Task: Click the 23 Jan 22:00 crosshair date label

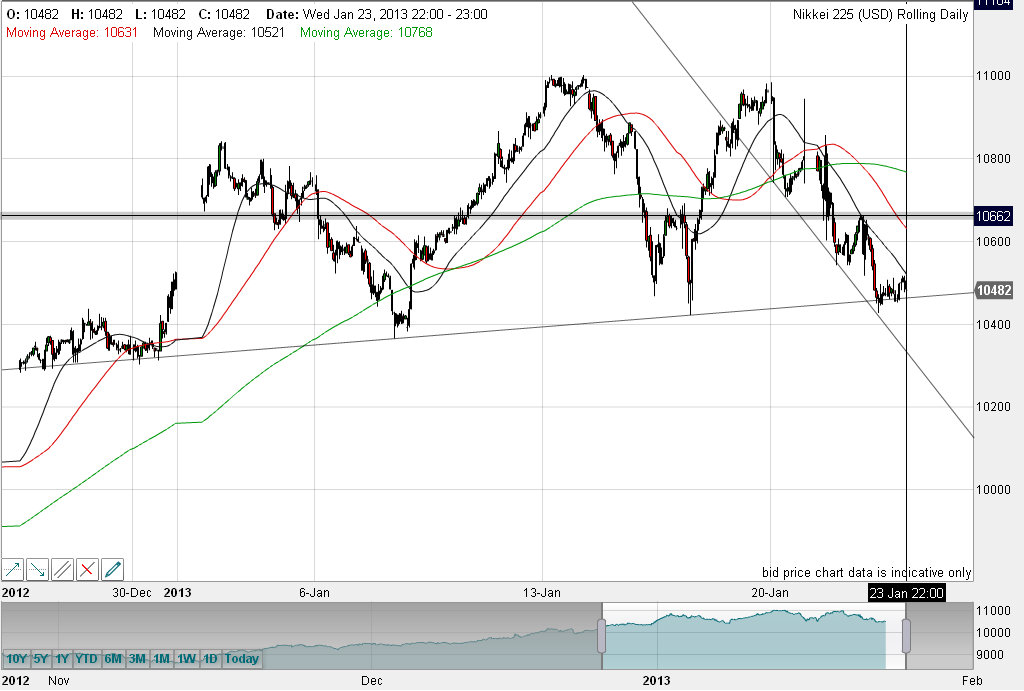Action: [x=906, y=593]
